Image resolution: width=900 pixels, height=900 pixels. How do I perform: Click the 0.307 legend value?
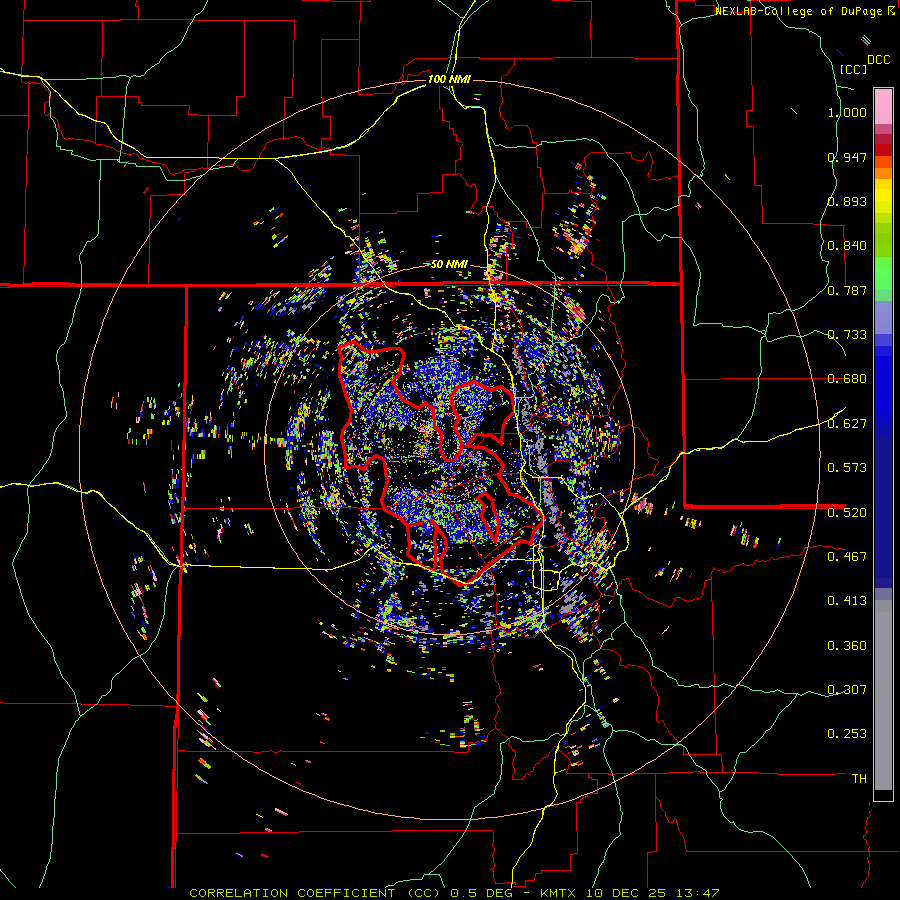point(847,689)
